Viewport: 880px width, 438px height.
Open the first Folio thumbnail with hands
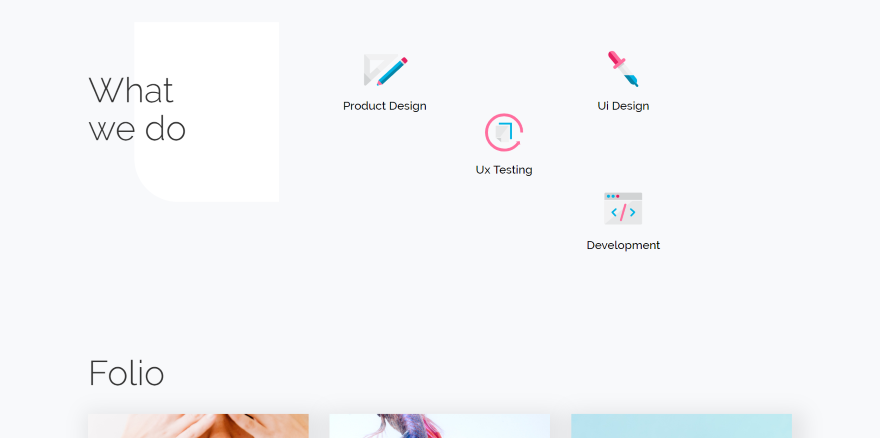198,426
